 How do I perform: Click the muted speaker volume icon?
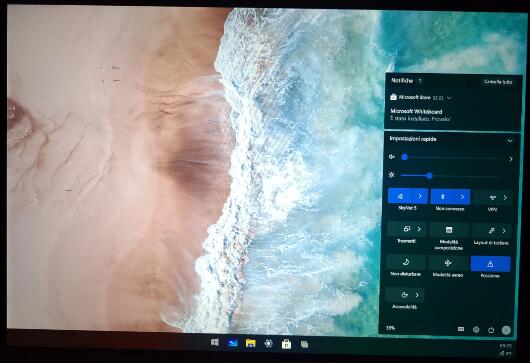[x=392, y=156]
